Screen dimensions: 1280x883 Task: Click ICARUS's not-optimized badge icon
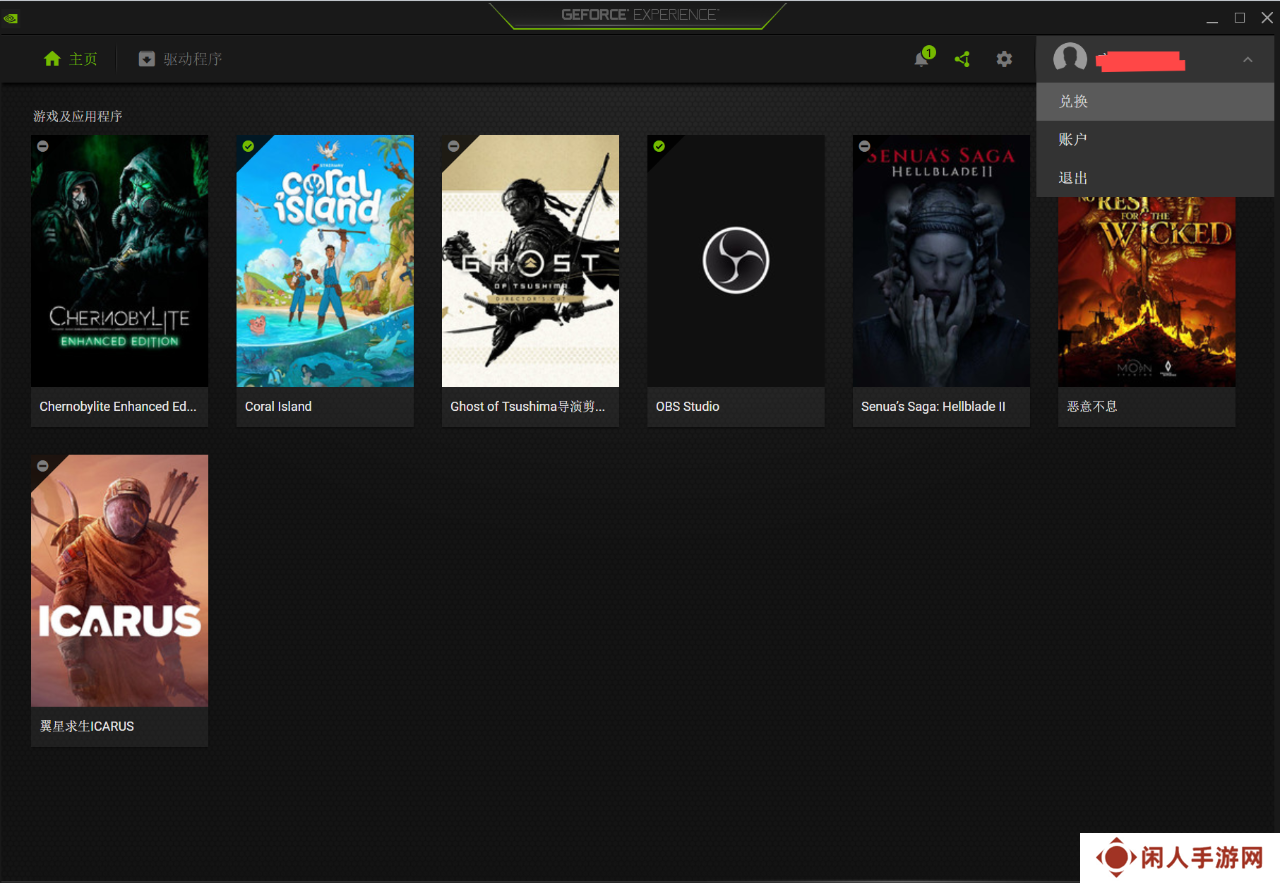tap(42, 466)
